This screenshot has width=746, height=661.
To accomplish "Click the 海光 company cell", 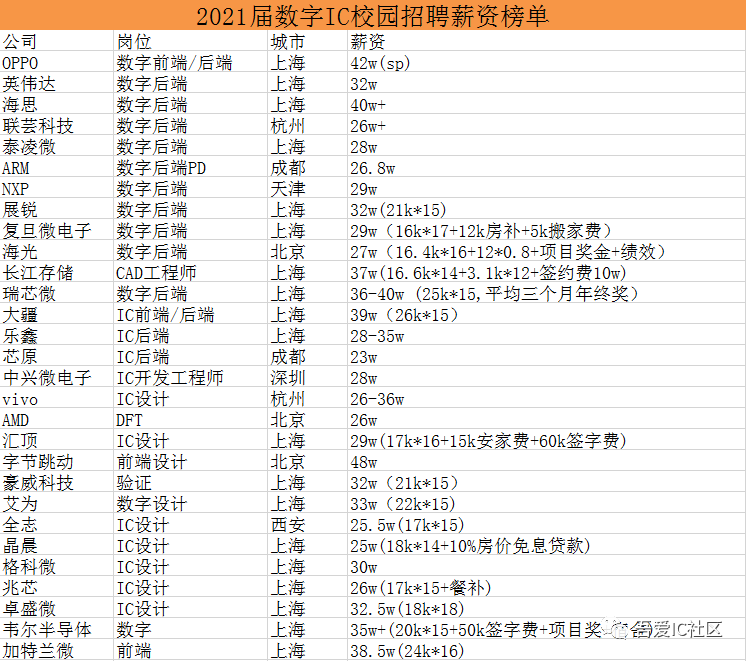I will click(x=57, y=251).
